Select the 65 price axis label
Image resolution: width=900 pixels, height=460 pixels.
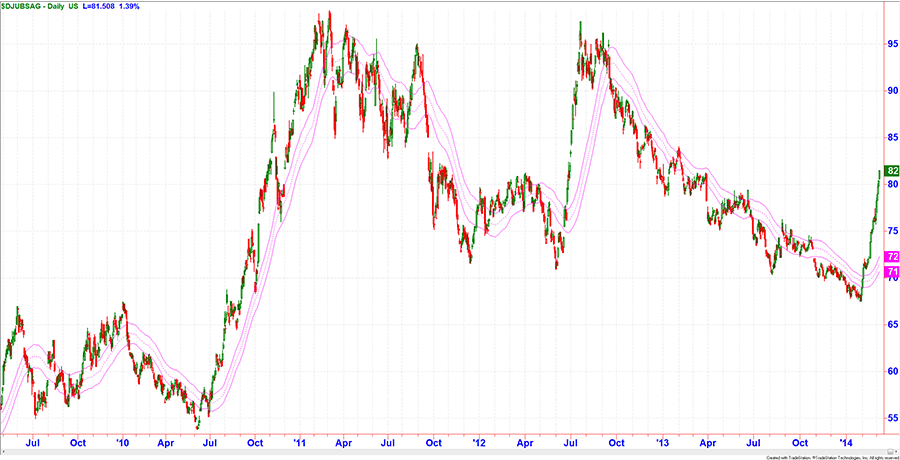pyautogui.click(x=890, y=324)
